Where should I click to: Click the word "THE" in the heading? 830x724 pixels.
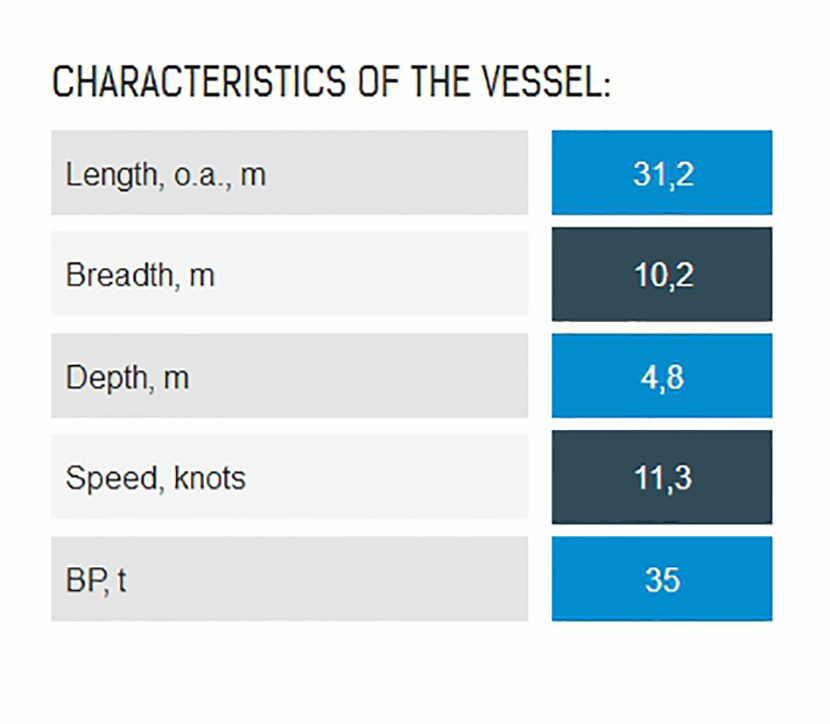click(x=444, y=82)
